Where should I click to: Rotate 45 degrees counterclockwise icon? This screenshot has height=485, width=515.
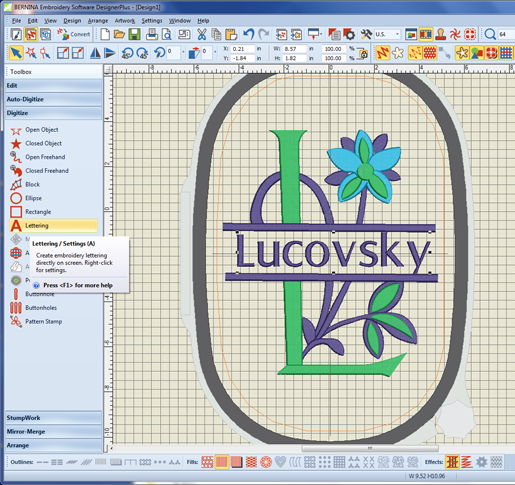127,53
